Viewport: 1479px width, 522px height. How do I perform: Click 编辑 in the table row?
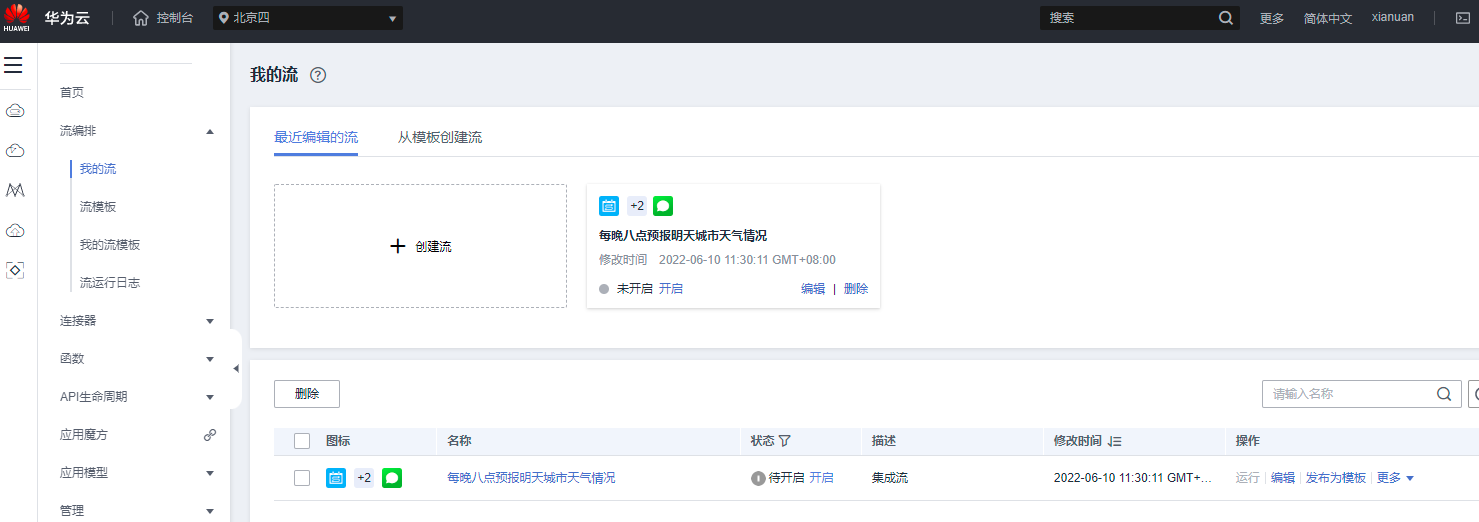pos(1283,478)
